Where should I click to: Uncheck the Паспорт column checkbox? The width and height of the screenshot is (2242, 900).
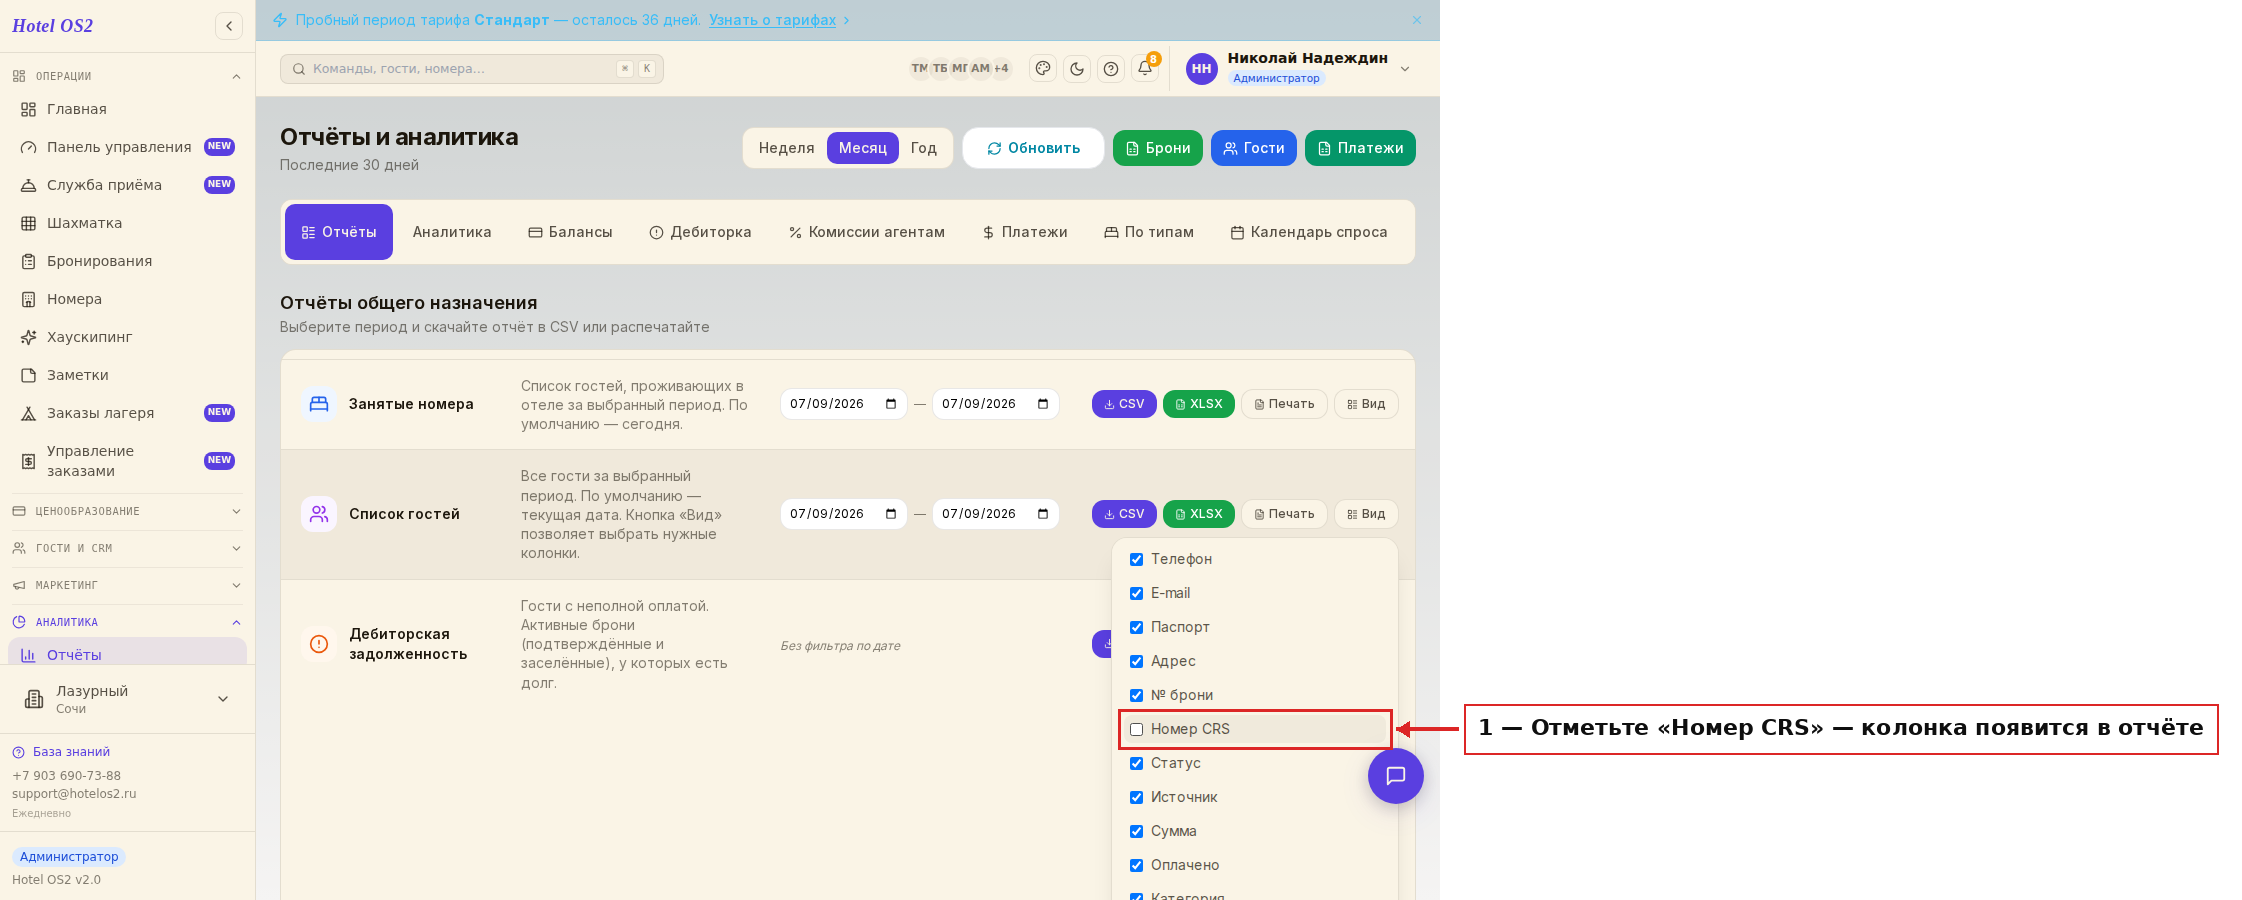[1136, 627]
